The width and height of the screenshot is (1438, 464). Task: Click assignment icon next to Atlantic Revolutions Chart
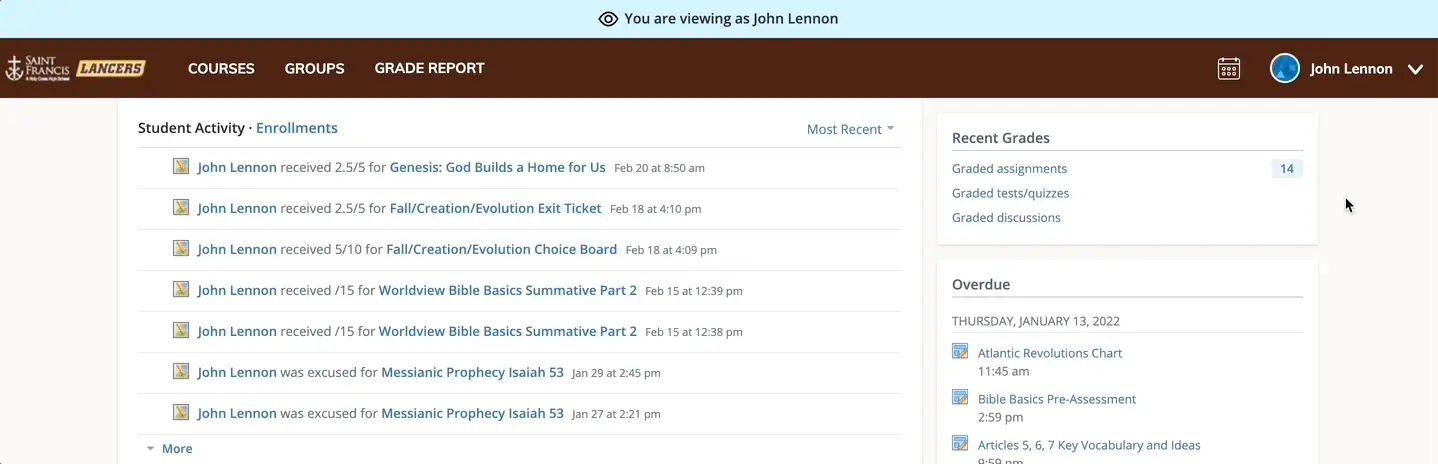(960, 352)
